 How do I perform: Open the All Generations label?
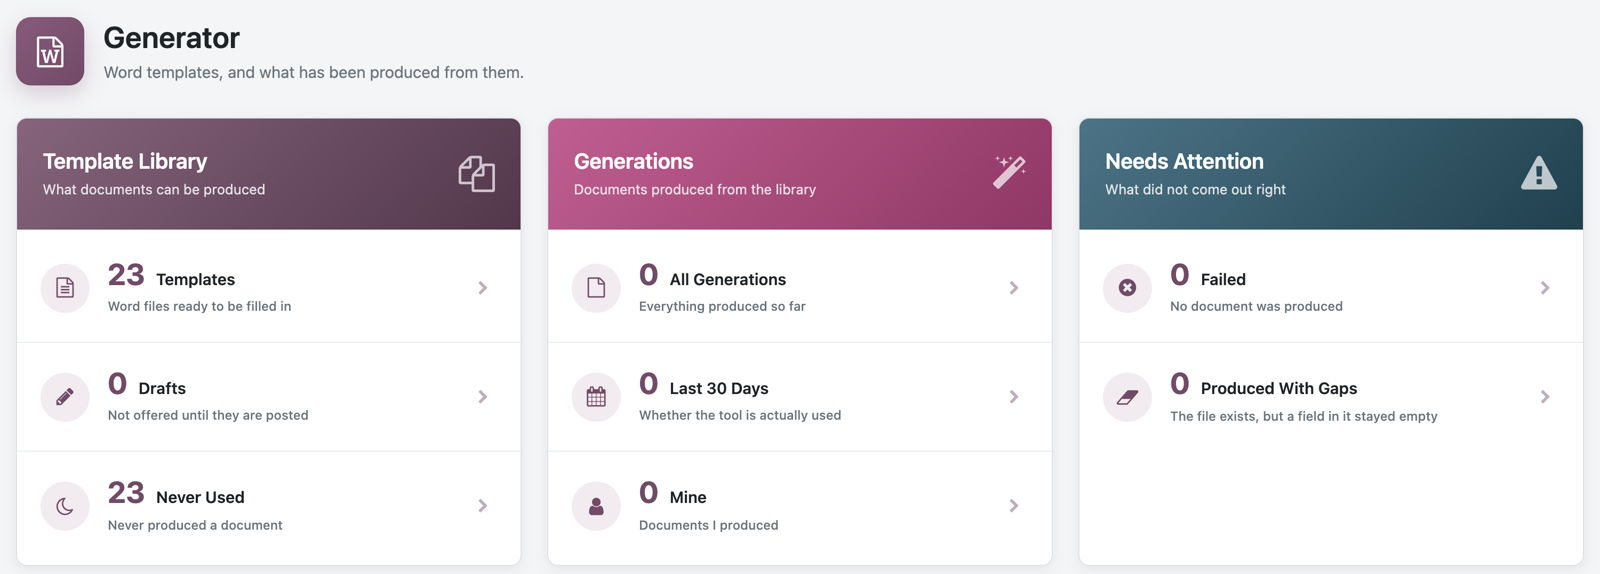pos(728,280)
